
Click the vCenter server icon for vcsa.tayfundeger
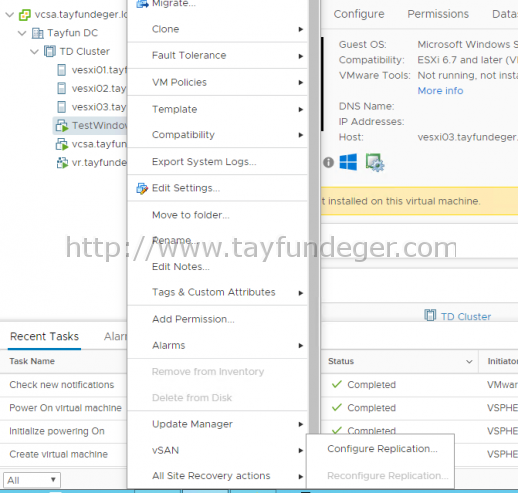[25, 15]
